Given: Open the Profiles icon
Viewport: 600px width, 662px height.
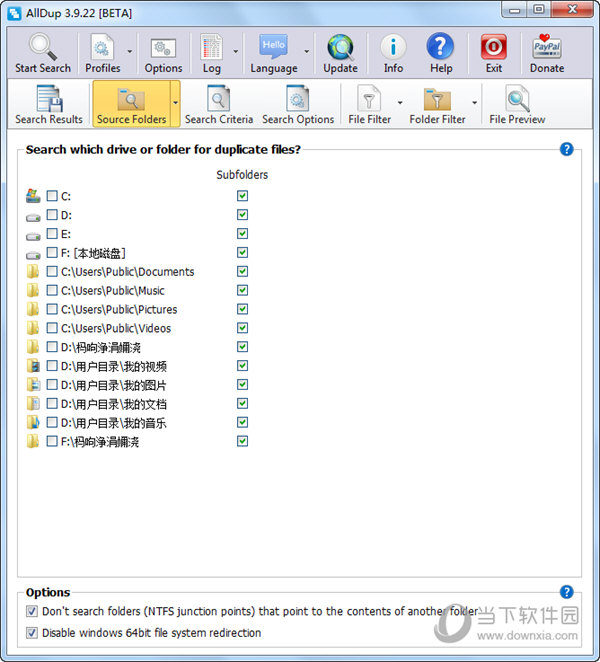Looking at the screenshot, I should click(102, 53).
